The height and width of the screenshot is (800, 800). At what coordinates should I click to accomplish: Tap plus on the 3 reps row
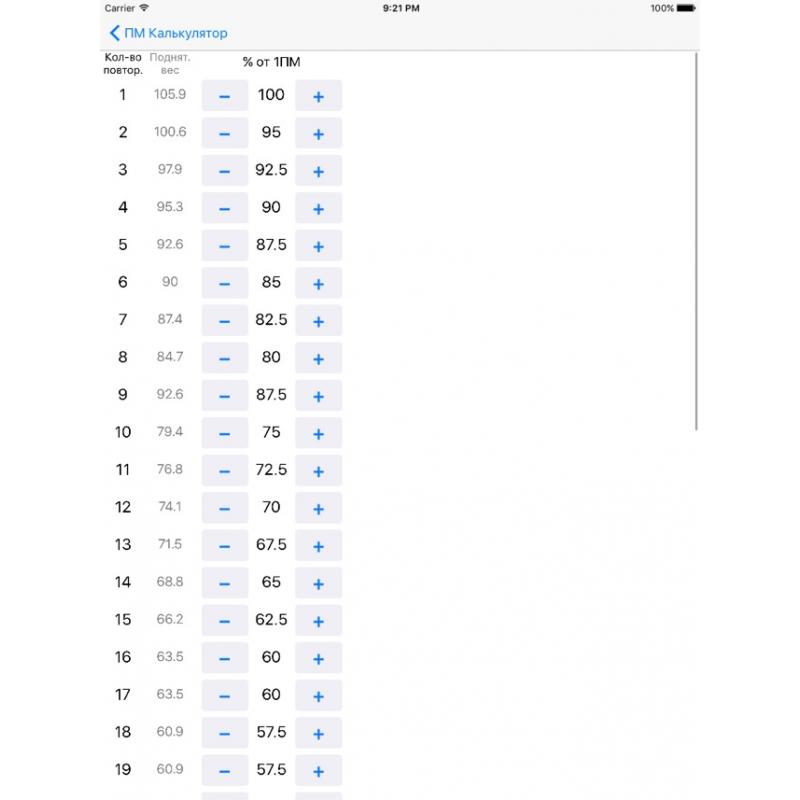[x=318, y=170]
